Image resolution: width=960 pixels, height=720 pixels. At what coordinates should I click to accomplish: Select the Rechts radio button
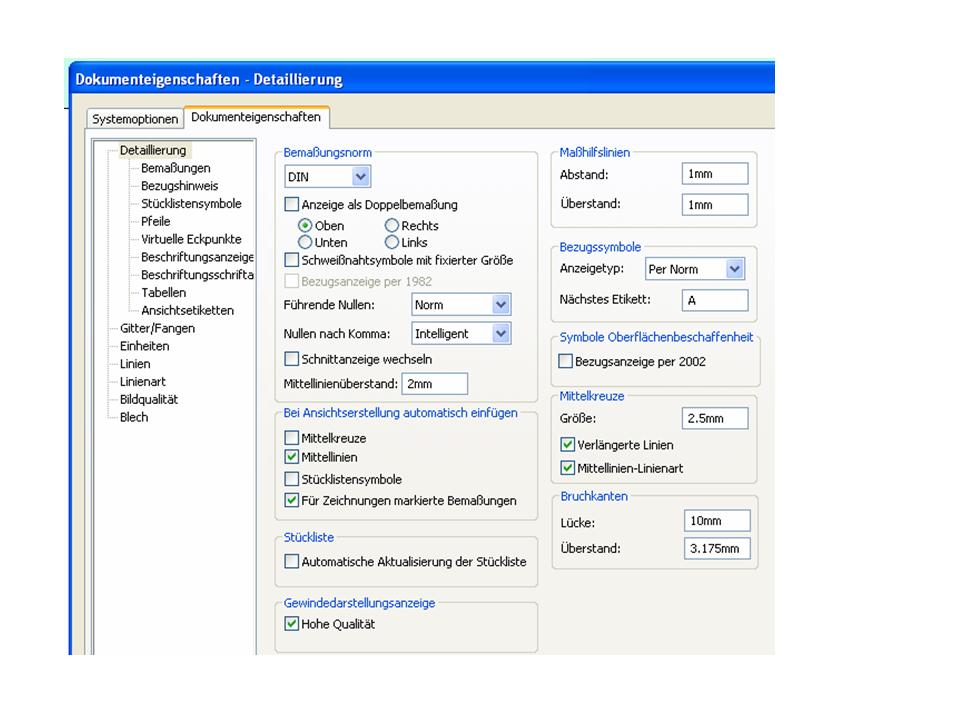pos(392,225)
